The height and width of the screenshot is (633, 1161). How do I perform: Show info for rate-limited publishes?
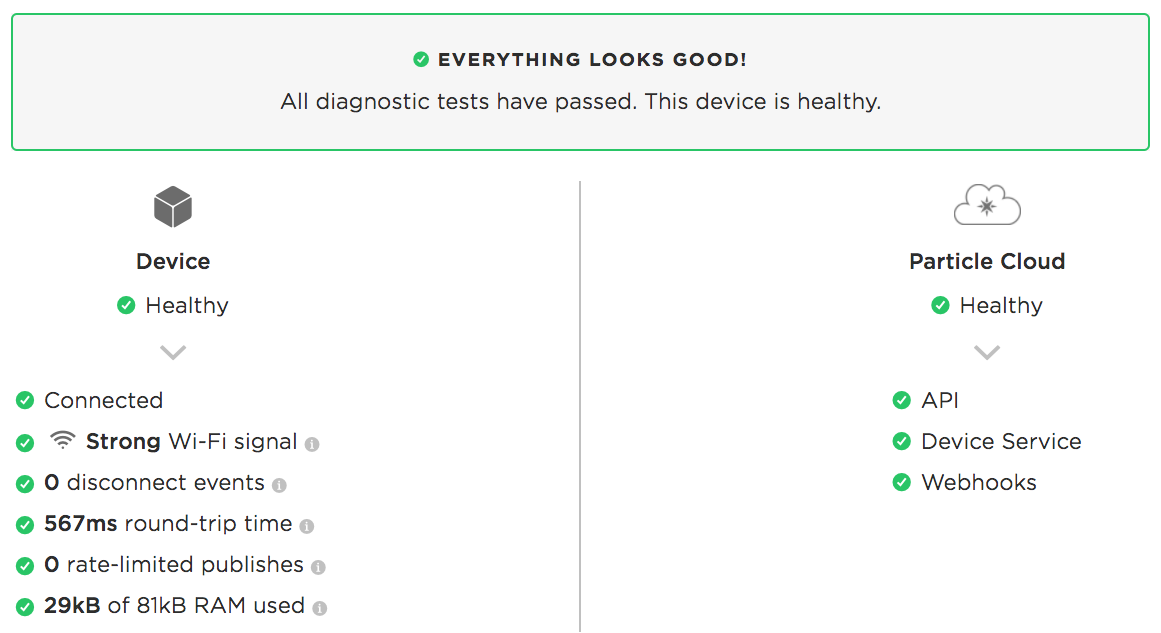tap(318, 567)
